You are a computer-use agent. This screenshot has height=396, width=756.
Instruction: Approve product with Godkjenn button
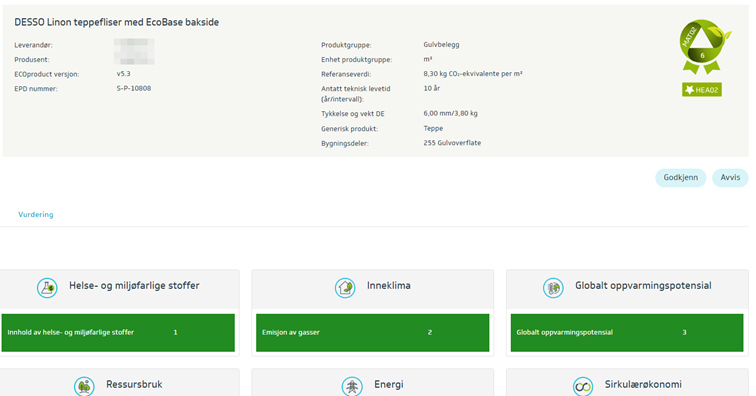[x=680, y=178]
